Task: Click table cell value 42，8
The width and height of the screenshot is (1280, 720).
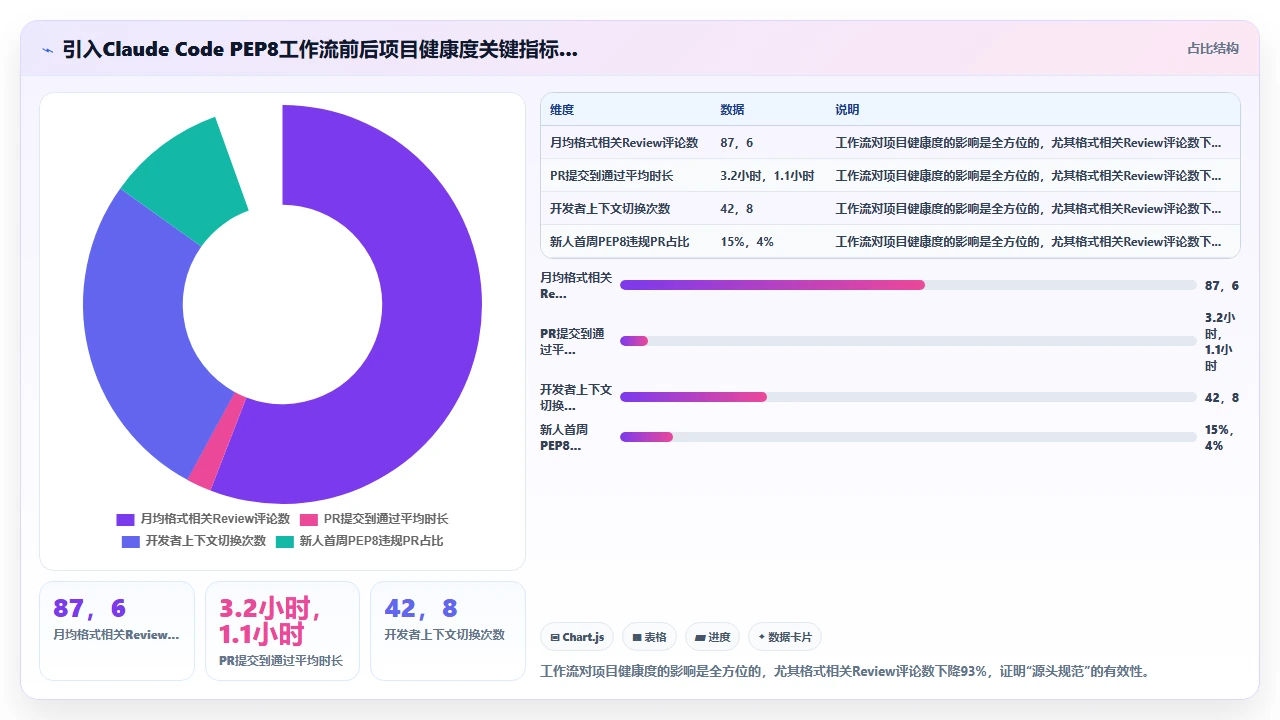Action: [736, 209]
